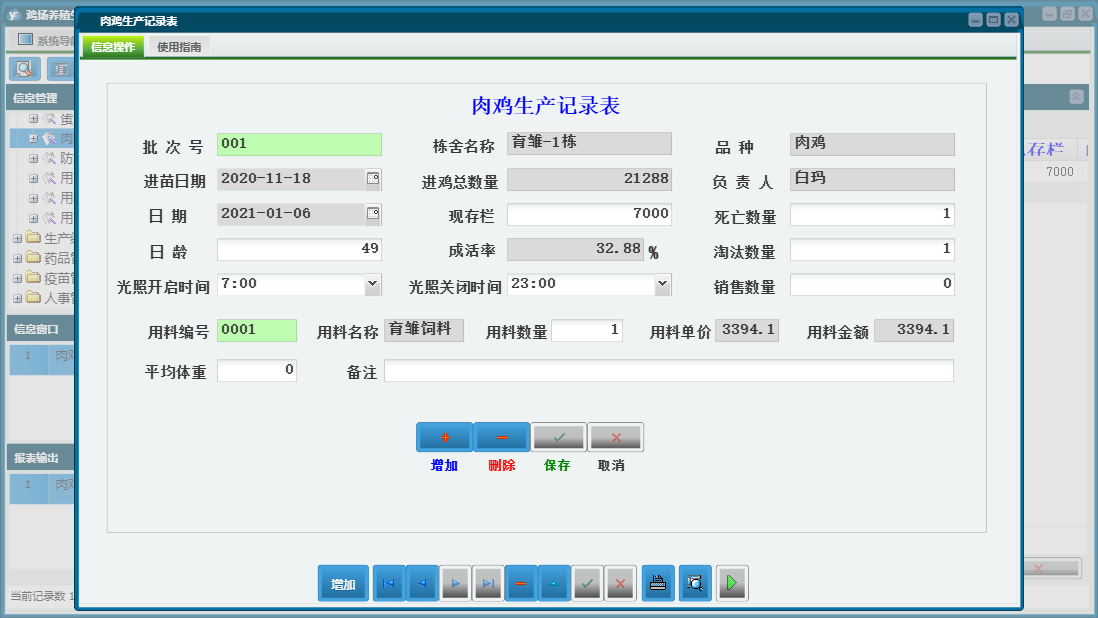Click the red minus icon above 删除 label

point(501,437)
